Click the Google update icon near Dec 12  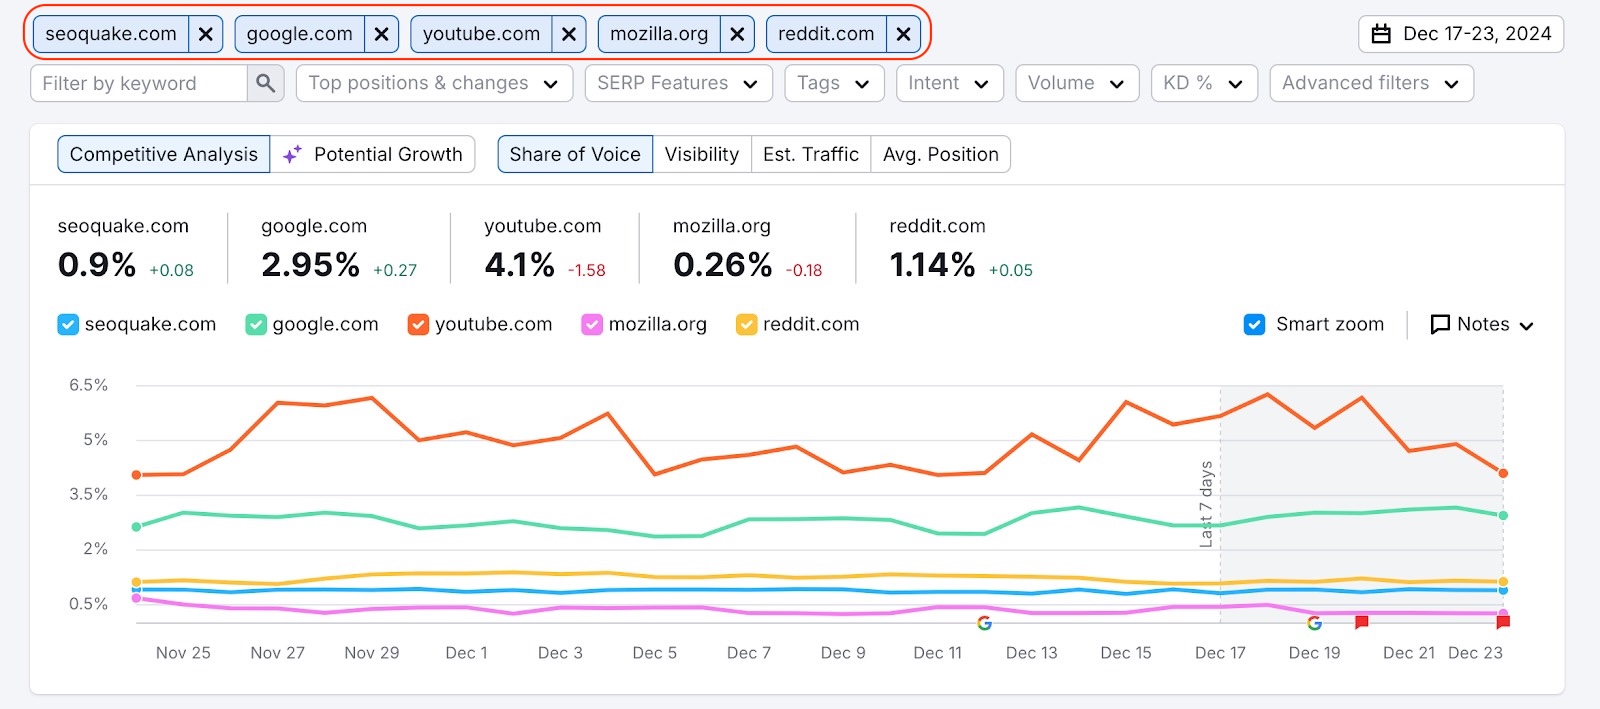(984, 623)
